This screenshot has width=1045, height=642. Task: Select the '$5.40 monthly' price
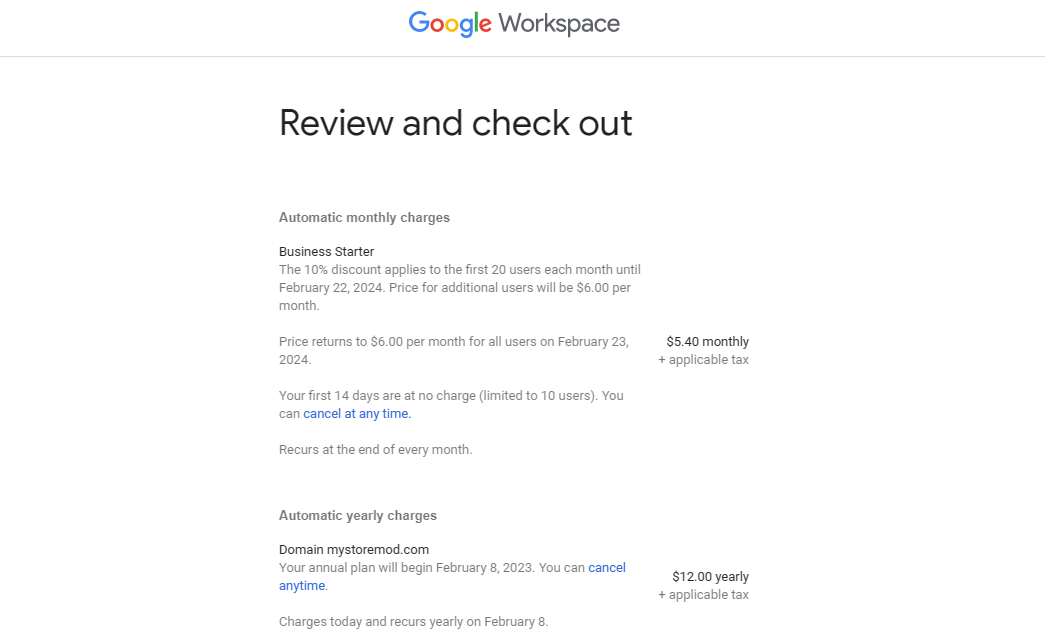[x=707, y=341]
